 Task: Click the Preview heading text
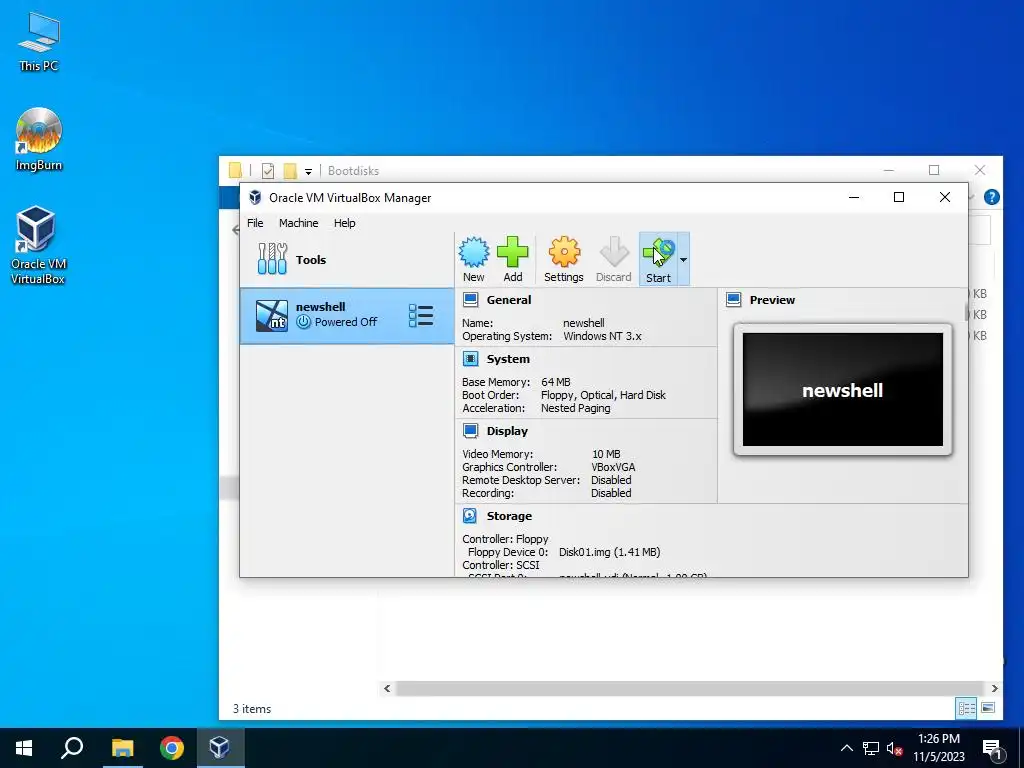(772, 300)
